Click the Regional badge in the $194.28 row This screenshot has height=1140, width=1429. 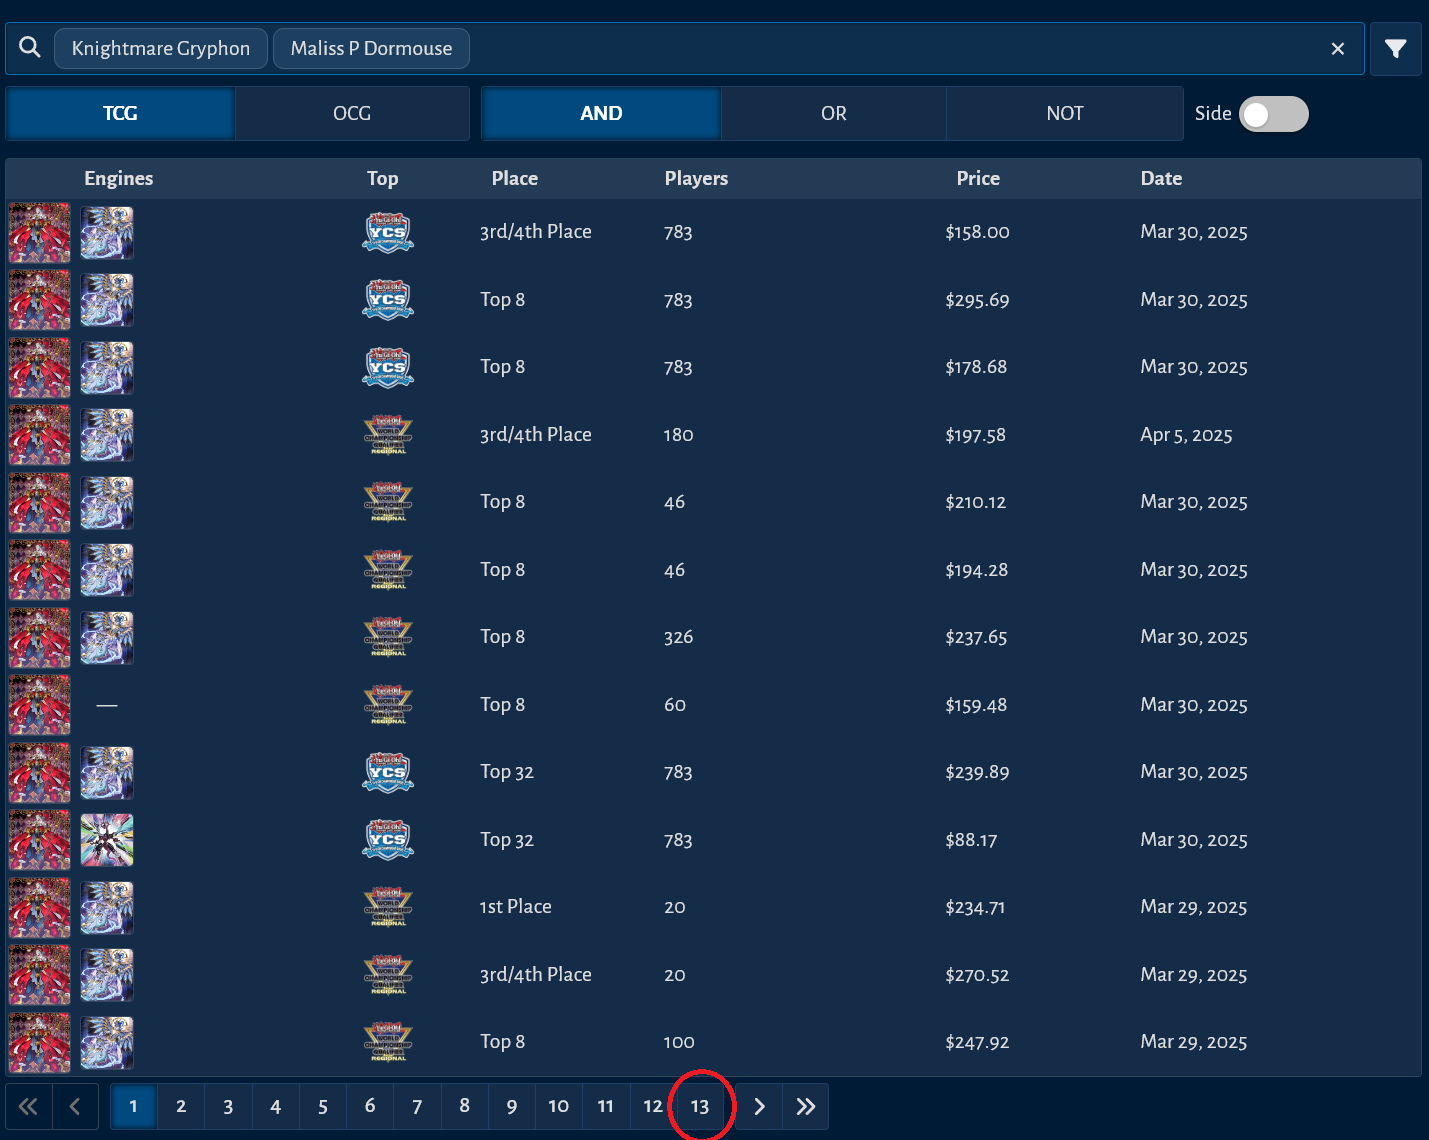388,569
